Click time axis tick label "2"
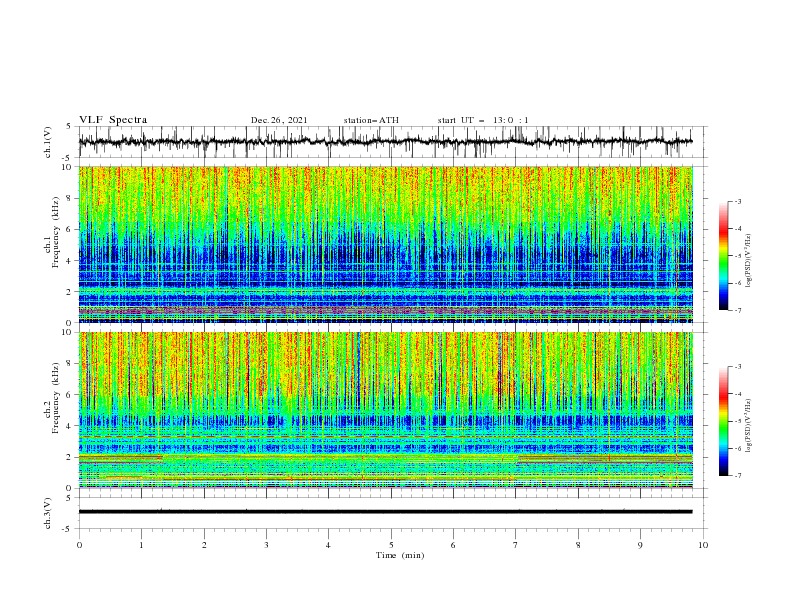Viewport: 792px width, 612px height. [204, 545]
